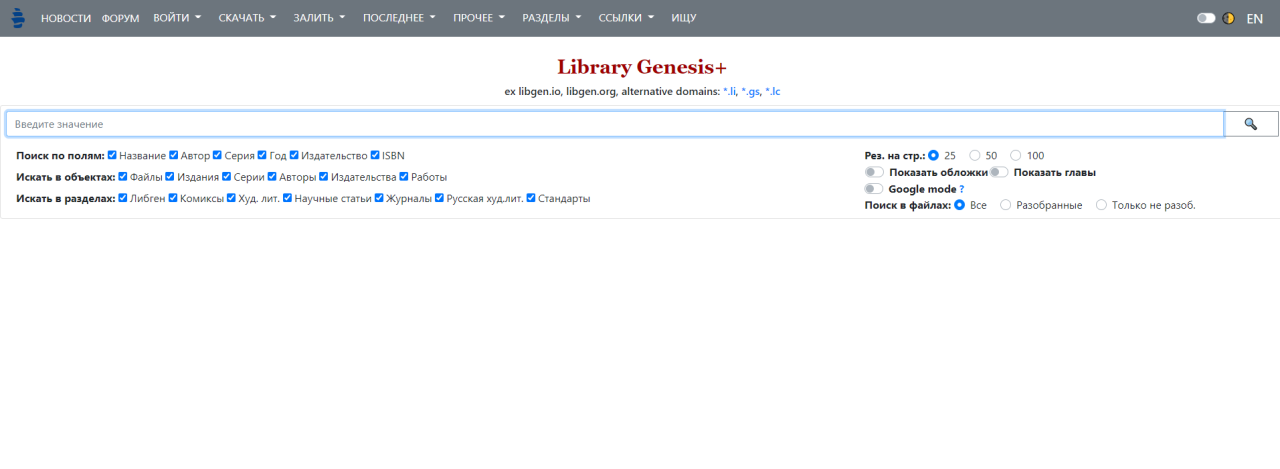
Task: Click the Library Genesis+ title
Action: (x=642, y=67)
